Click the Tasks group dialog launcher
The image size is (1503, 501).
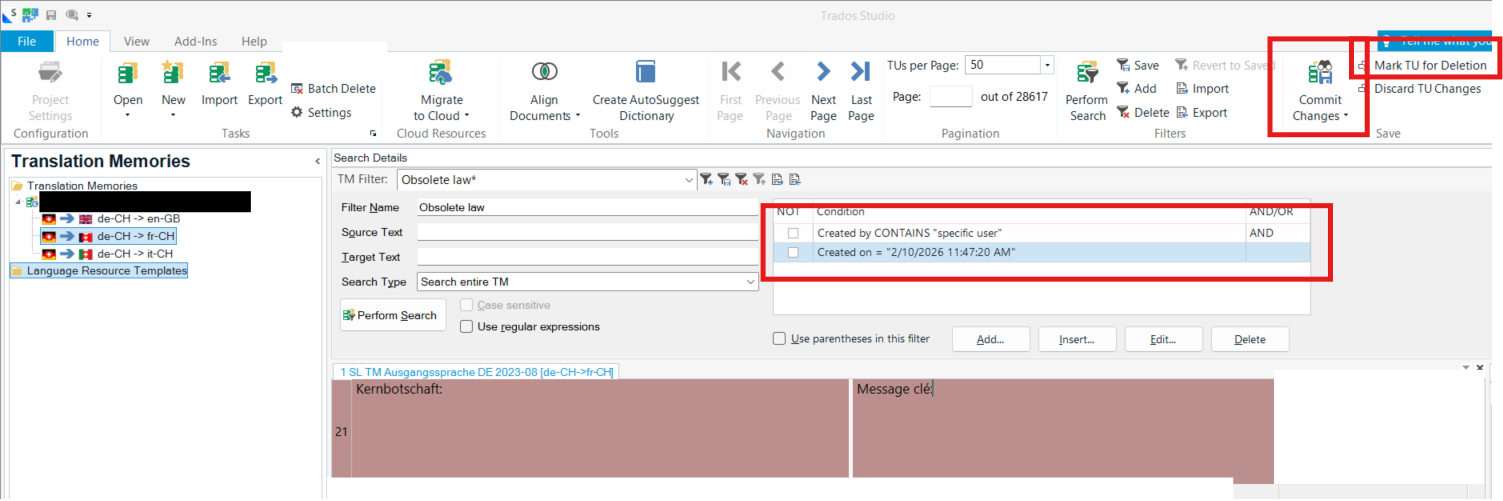(x=373, y=133)
